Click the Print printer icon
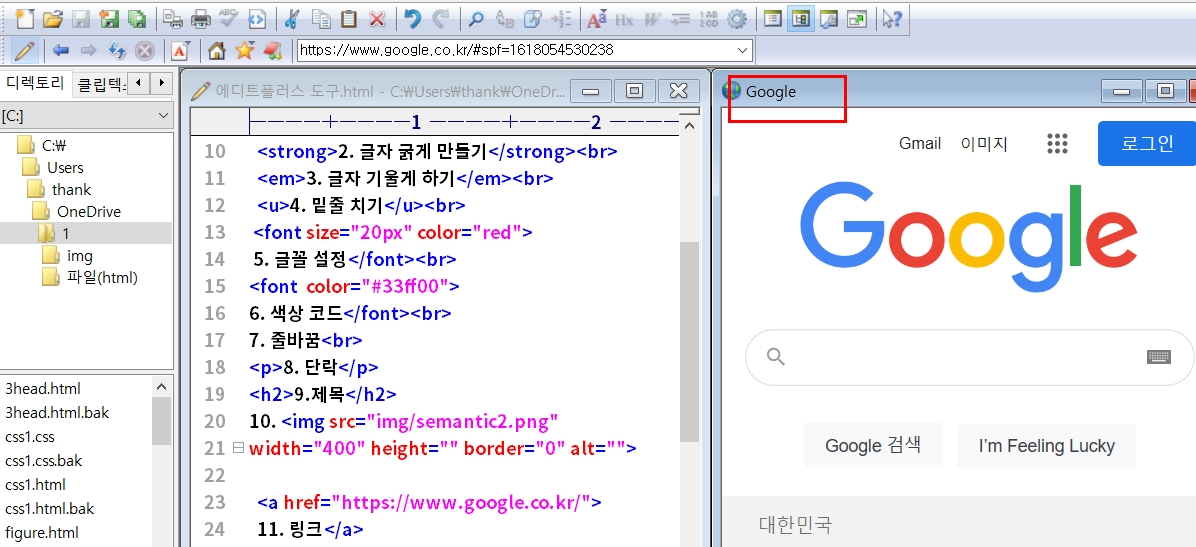Screen dimensions: 1196x547 [x=201, y=19]
